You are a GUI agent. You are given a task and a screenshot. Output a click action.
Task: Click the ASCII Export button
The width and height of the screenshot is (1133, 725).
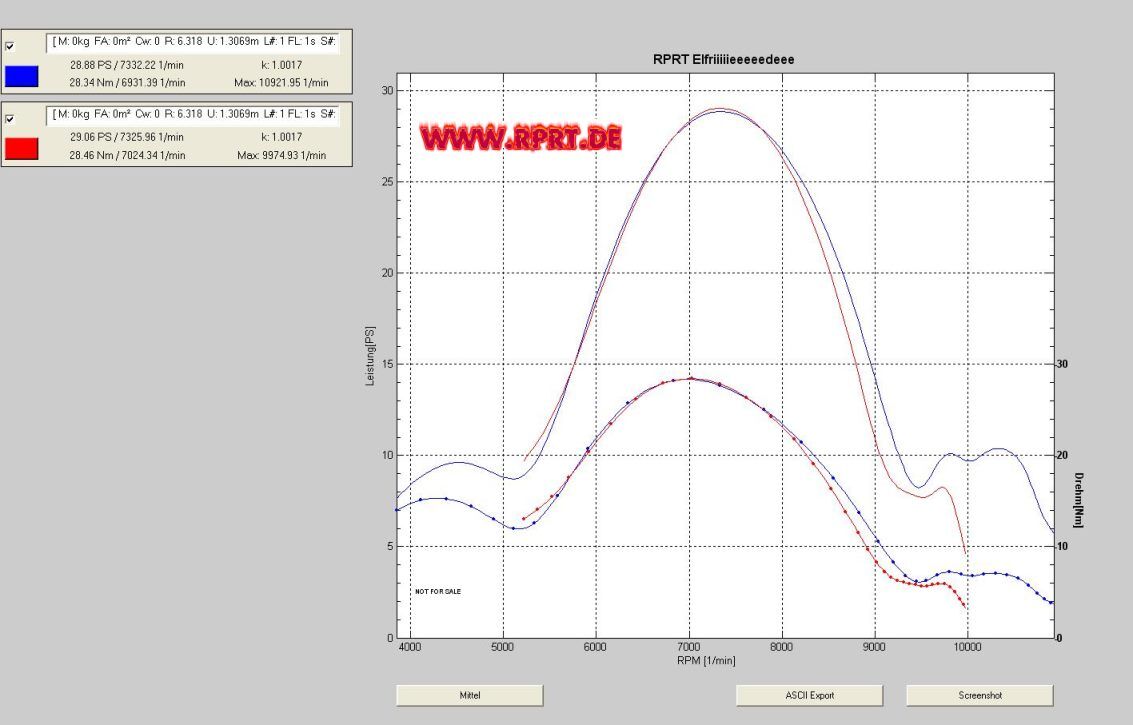(x=809, y=695)
